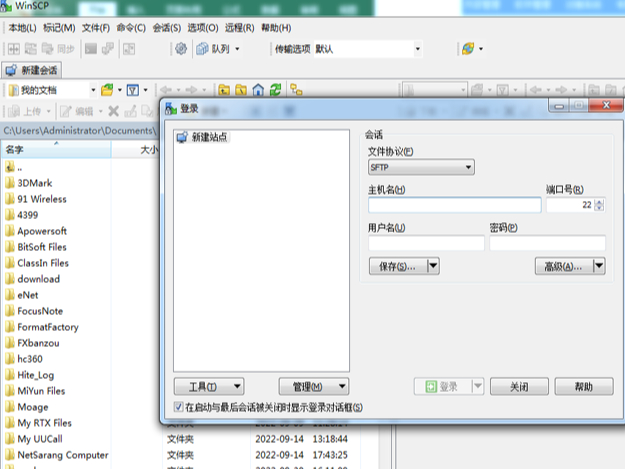Screen dimensions: 625x469
Task: Click the 高级(A)... button
Action: click(x=564, y=266)
